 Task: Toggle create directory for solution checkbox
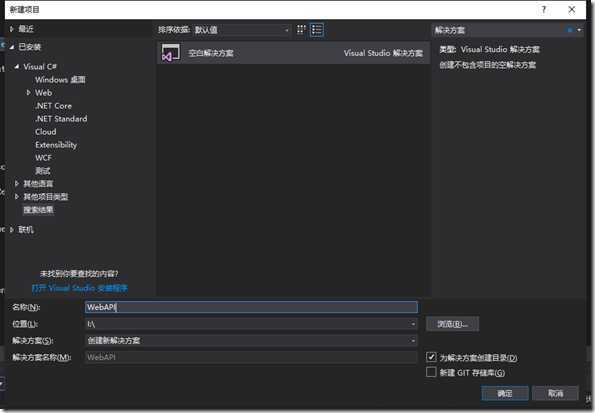[x=431, y=357]
